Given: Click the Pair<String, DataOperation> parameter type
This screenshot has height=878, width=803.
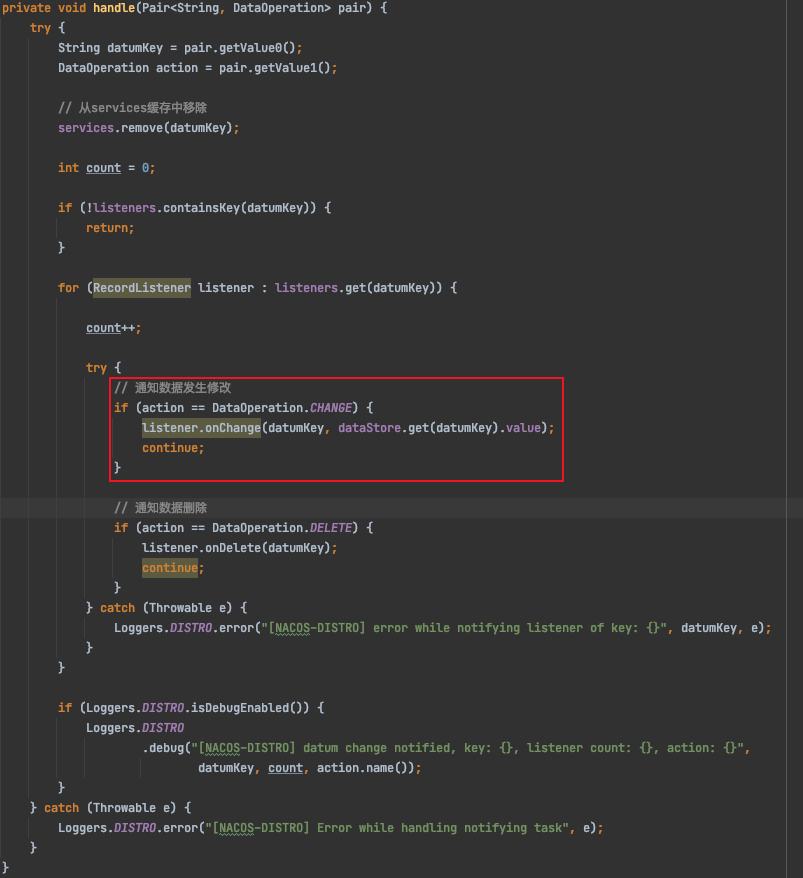Looking at the screenshot, I should pyautogui.click(x=236, y=8).
